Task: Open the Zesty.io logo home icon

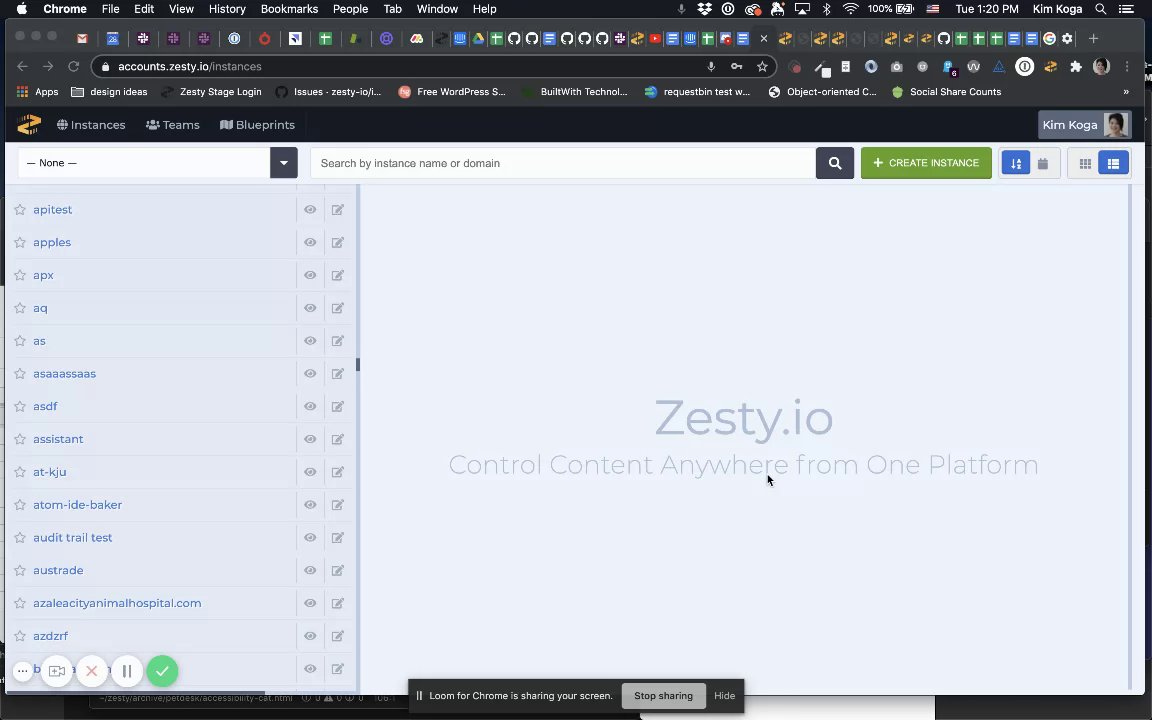Action: pyautogui.click(x=29, y=125)
